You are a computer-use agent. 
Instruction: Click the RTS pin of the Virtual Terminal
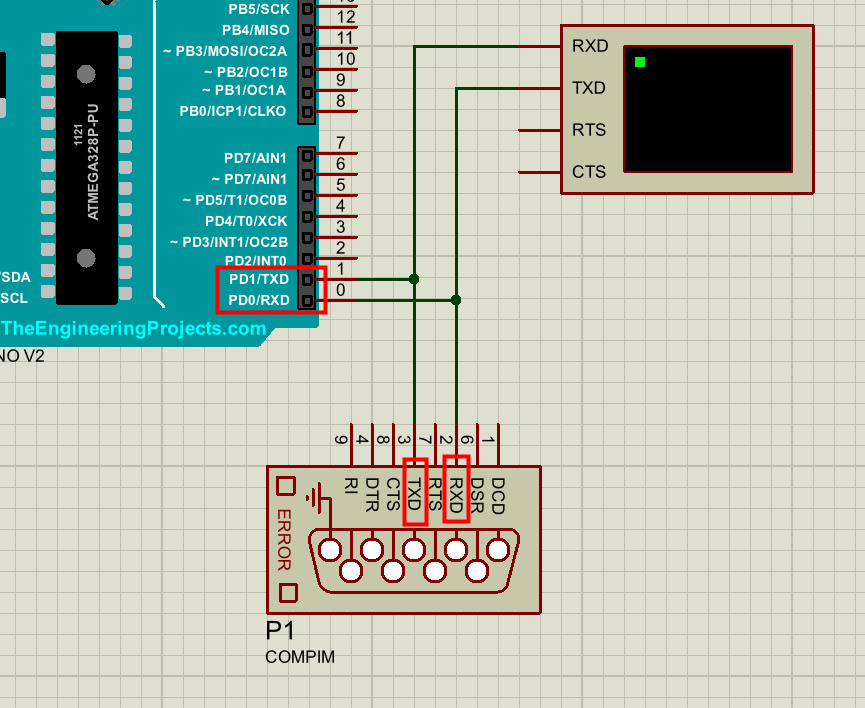(x=588, y=130)
